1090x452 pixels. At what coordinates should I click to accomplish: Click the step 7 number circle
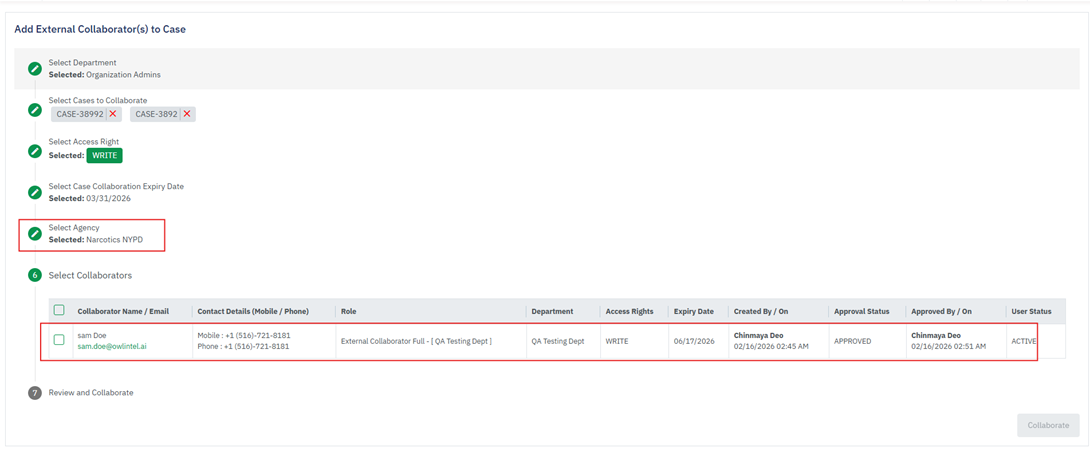point(35,393)
